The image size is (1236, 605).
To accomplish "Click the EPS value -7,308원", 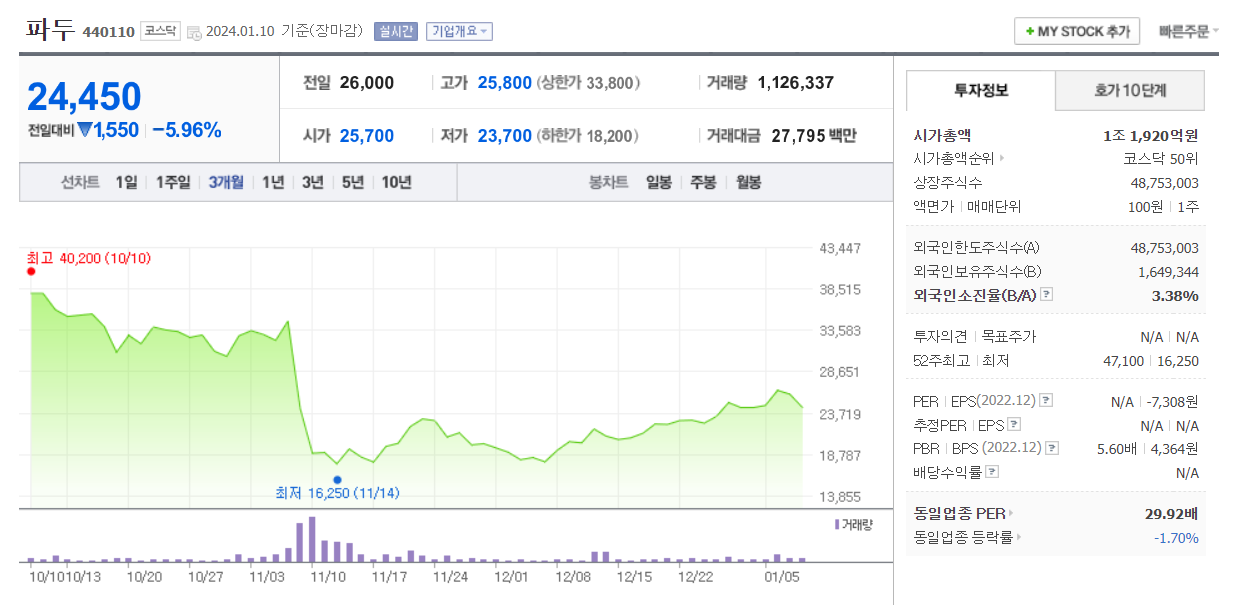I will coord(1171,401).
